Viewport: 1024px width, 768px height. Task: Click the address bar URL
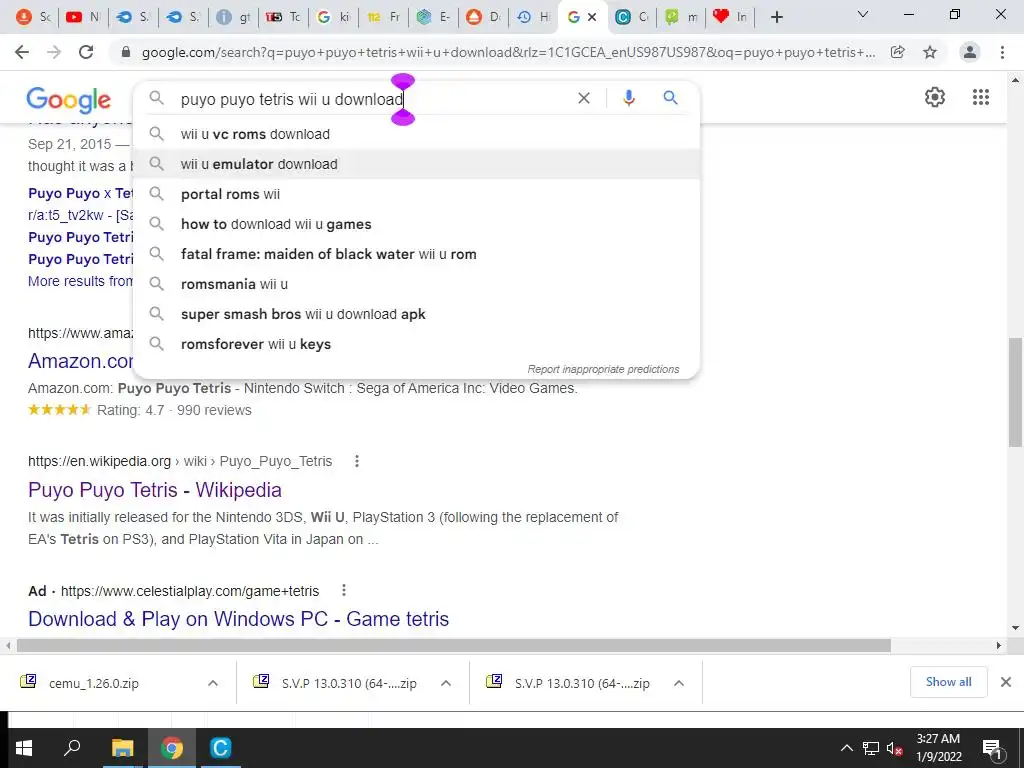pos(508,52)
